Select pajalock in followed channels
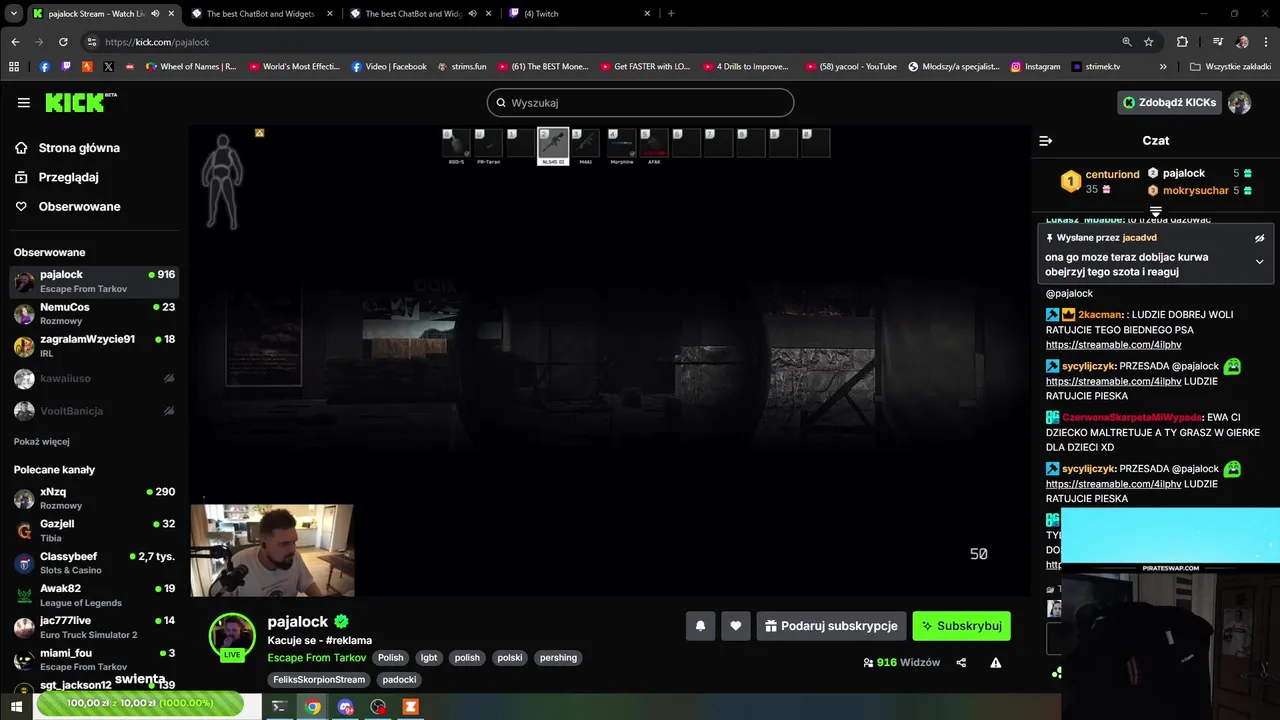This screenshot has height=720, width=1280. tap(94, 281)
